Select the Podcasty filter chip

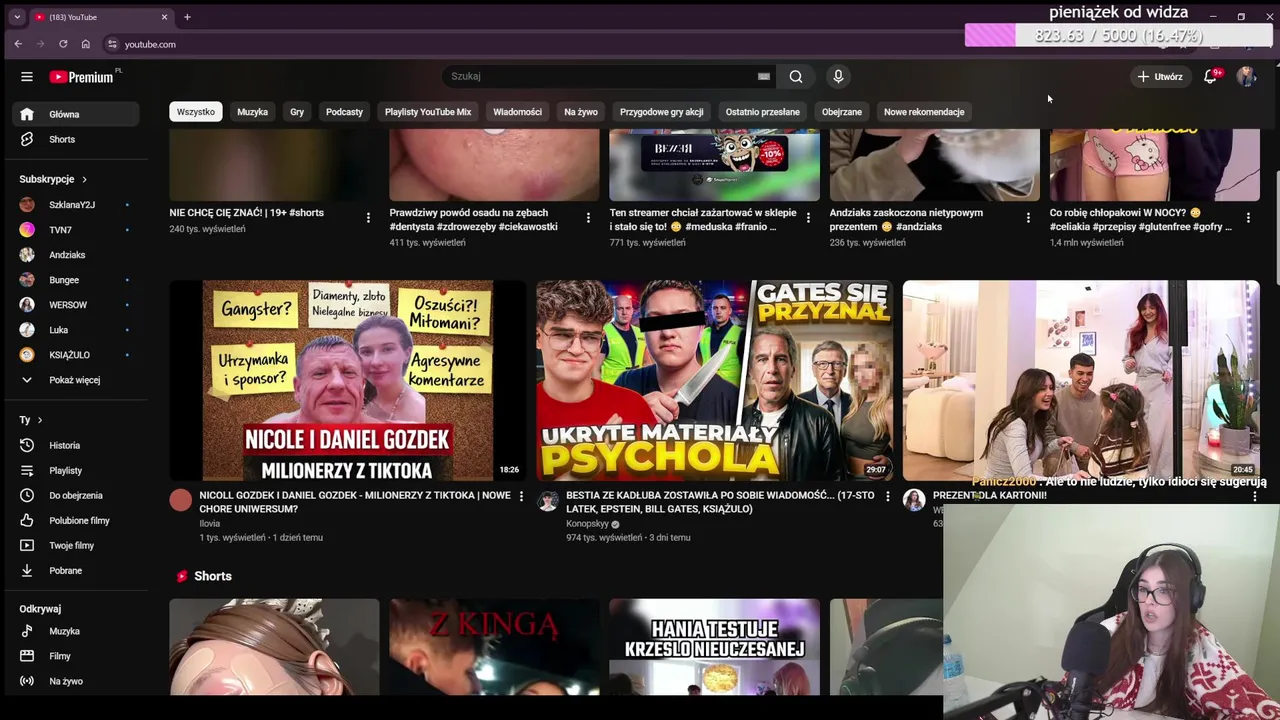[344, 112]
